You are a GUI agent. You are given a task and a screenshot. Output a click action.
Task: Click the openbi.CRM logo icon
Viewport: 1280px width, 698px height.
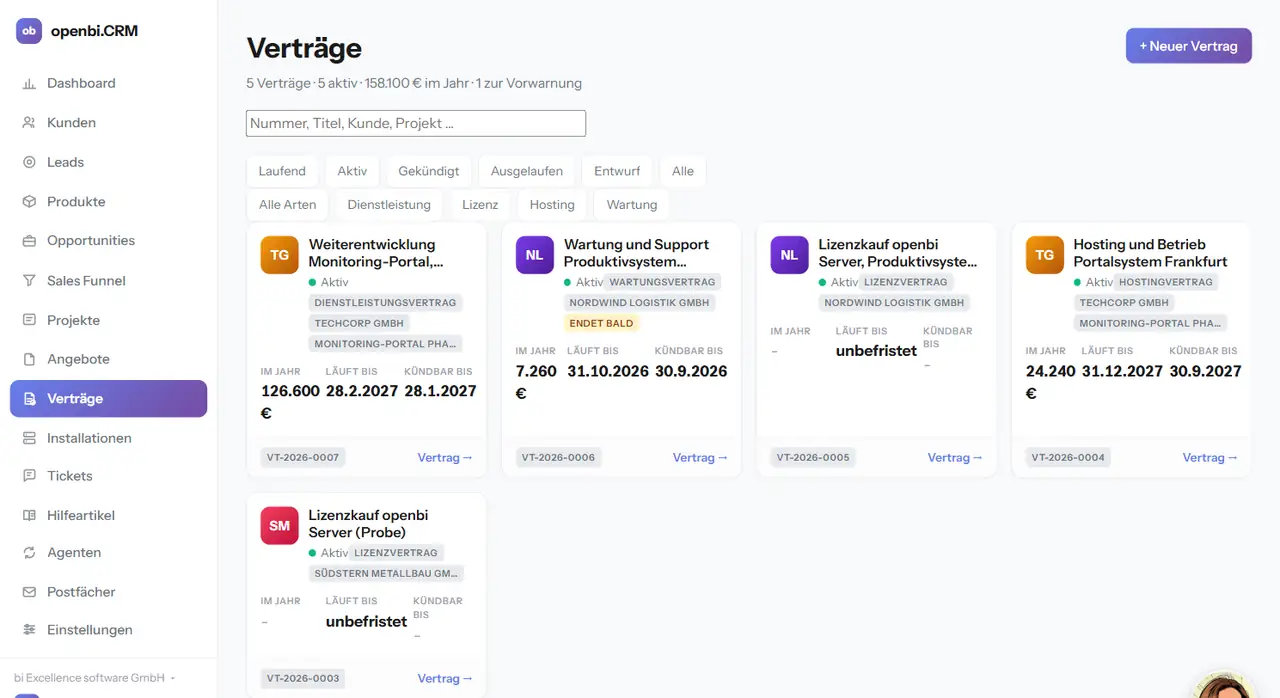click(29, 31)
